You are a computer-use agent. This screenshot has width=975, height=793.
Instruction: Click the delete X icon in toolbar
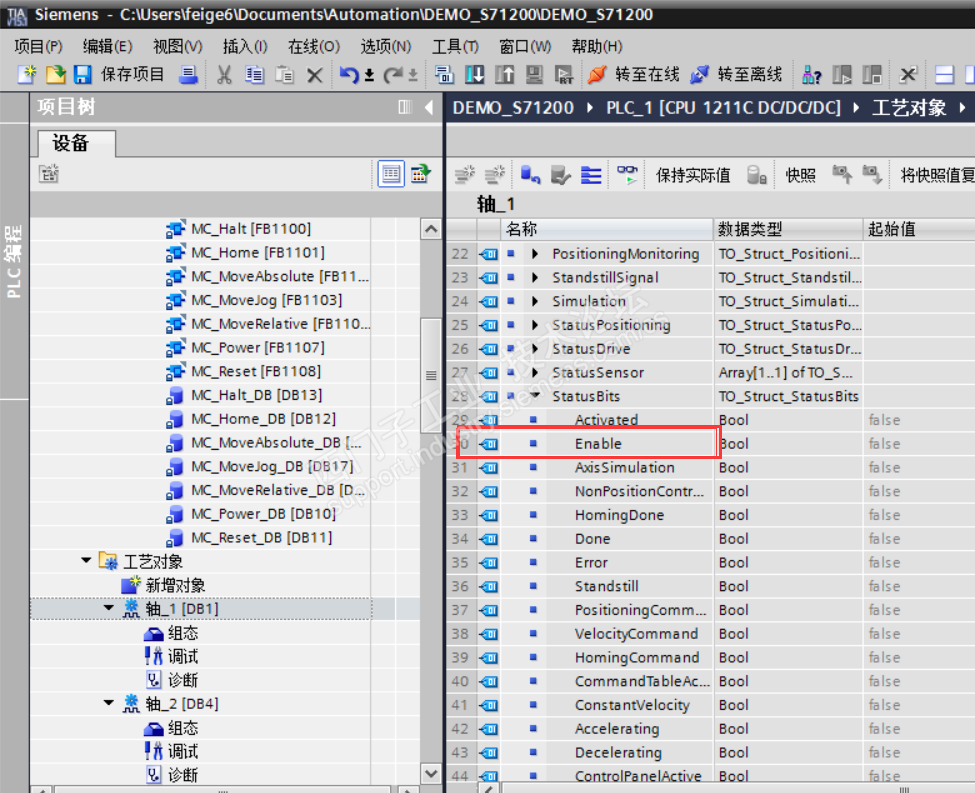tap(315, 75)
